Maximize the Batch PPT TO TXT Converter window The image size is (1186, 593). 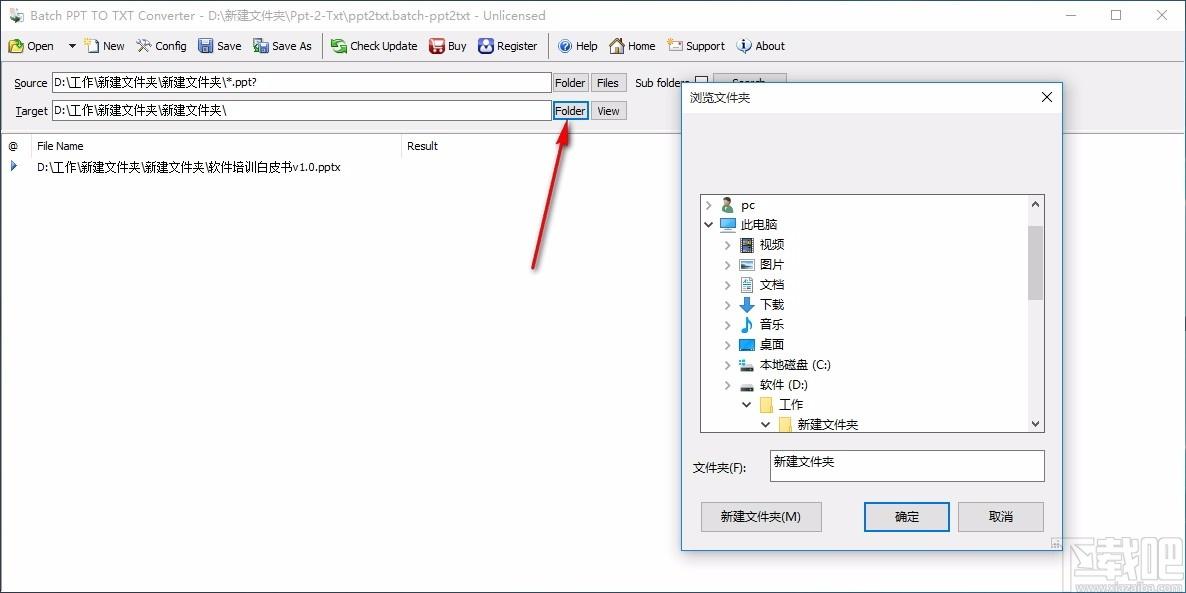(x=1116, y=15)
